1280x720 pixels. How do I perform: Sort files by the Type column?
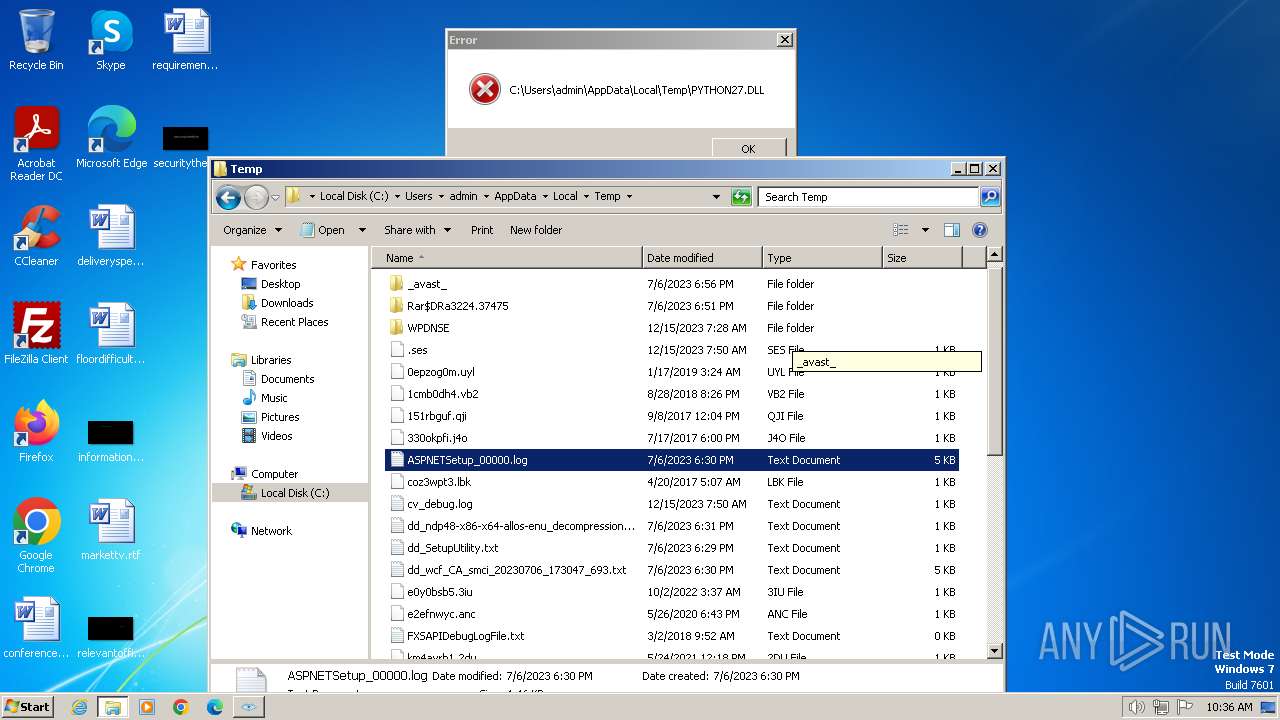[822, 258]
